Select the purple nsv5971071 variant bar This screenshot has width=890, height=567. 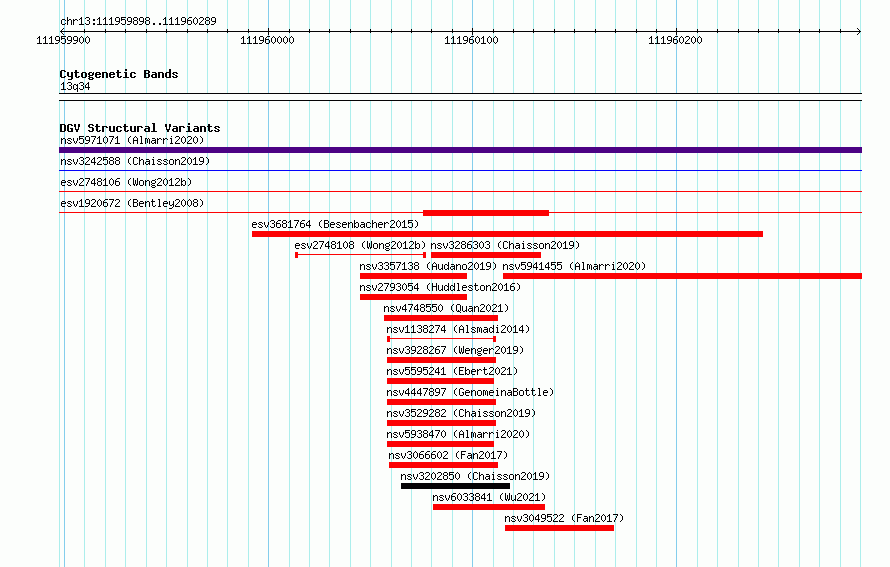(460, 150)
